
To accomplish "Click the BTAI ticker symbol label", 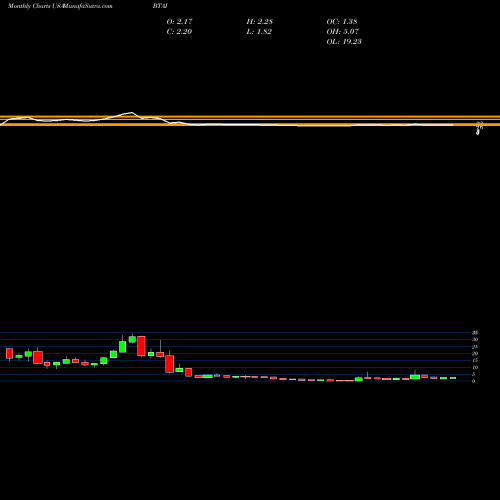I will (x=160, y=6).
